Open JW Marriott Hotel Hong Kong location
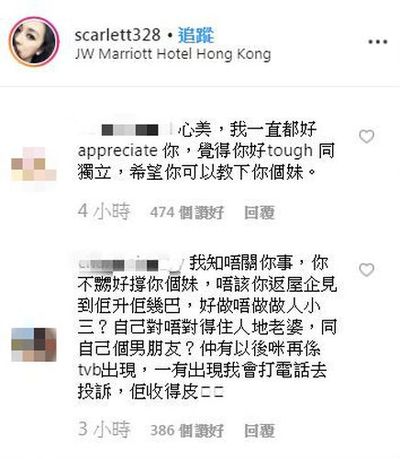 coord(173,55)
